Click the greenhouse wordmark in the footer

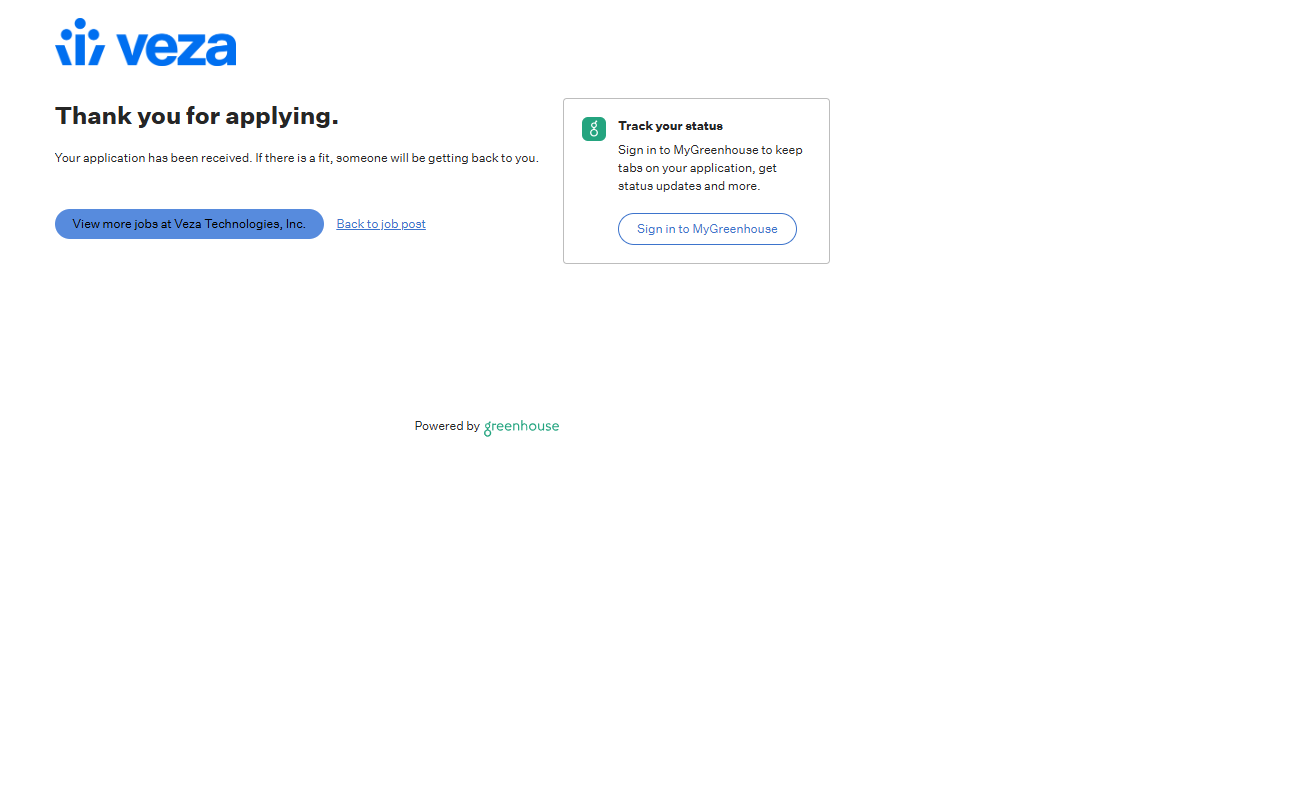521,426
